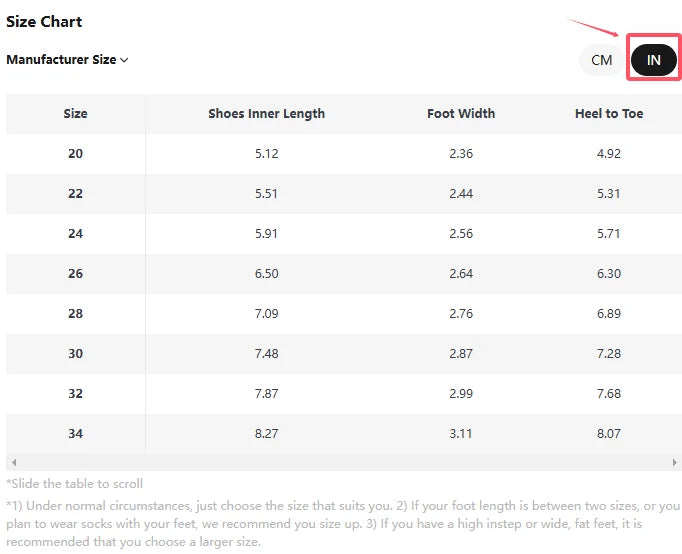This screenshot has width=682, height=554.
Task: Choose the size 24 row label
Action: [75, 234]
